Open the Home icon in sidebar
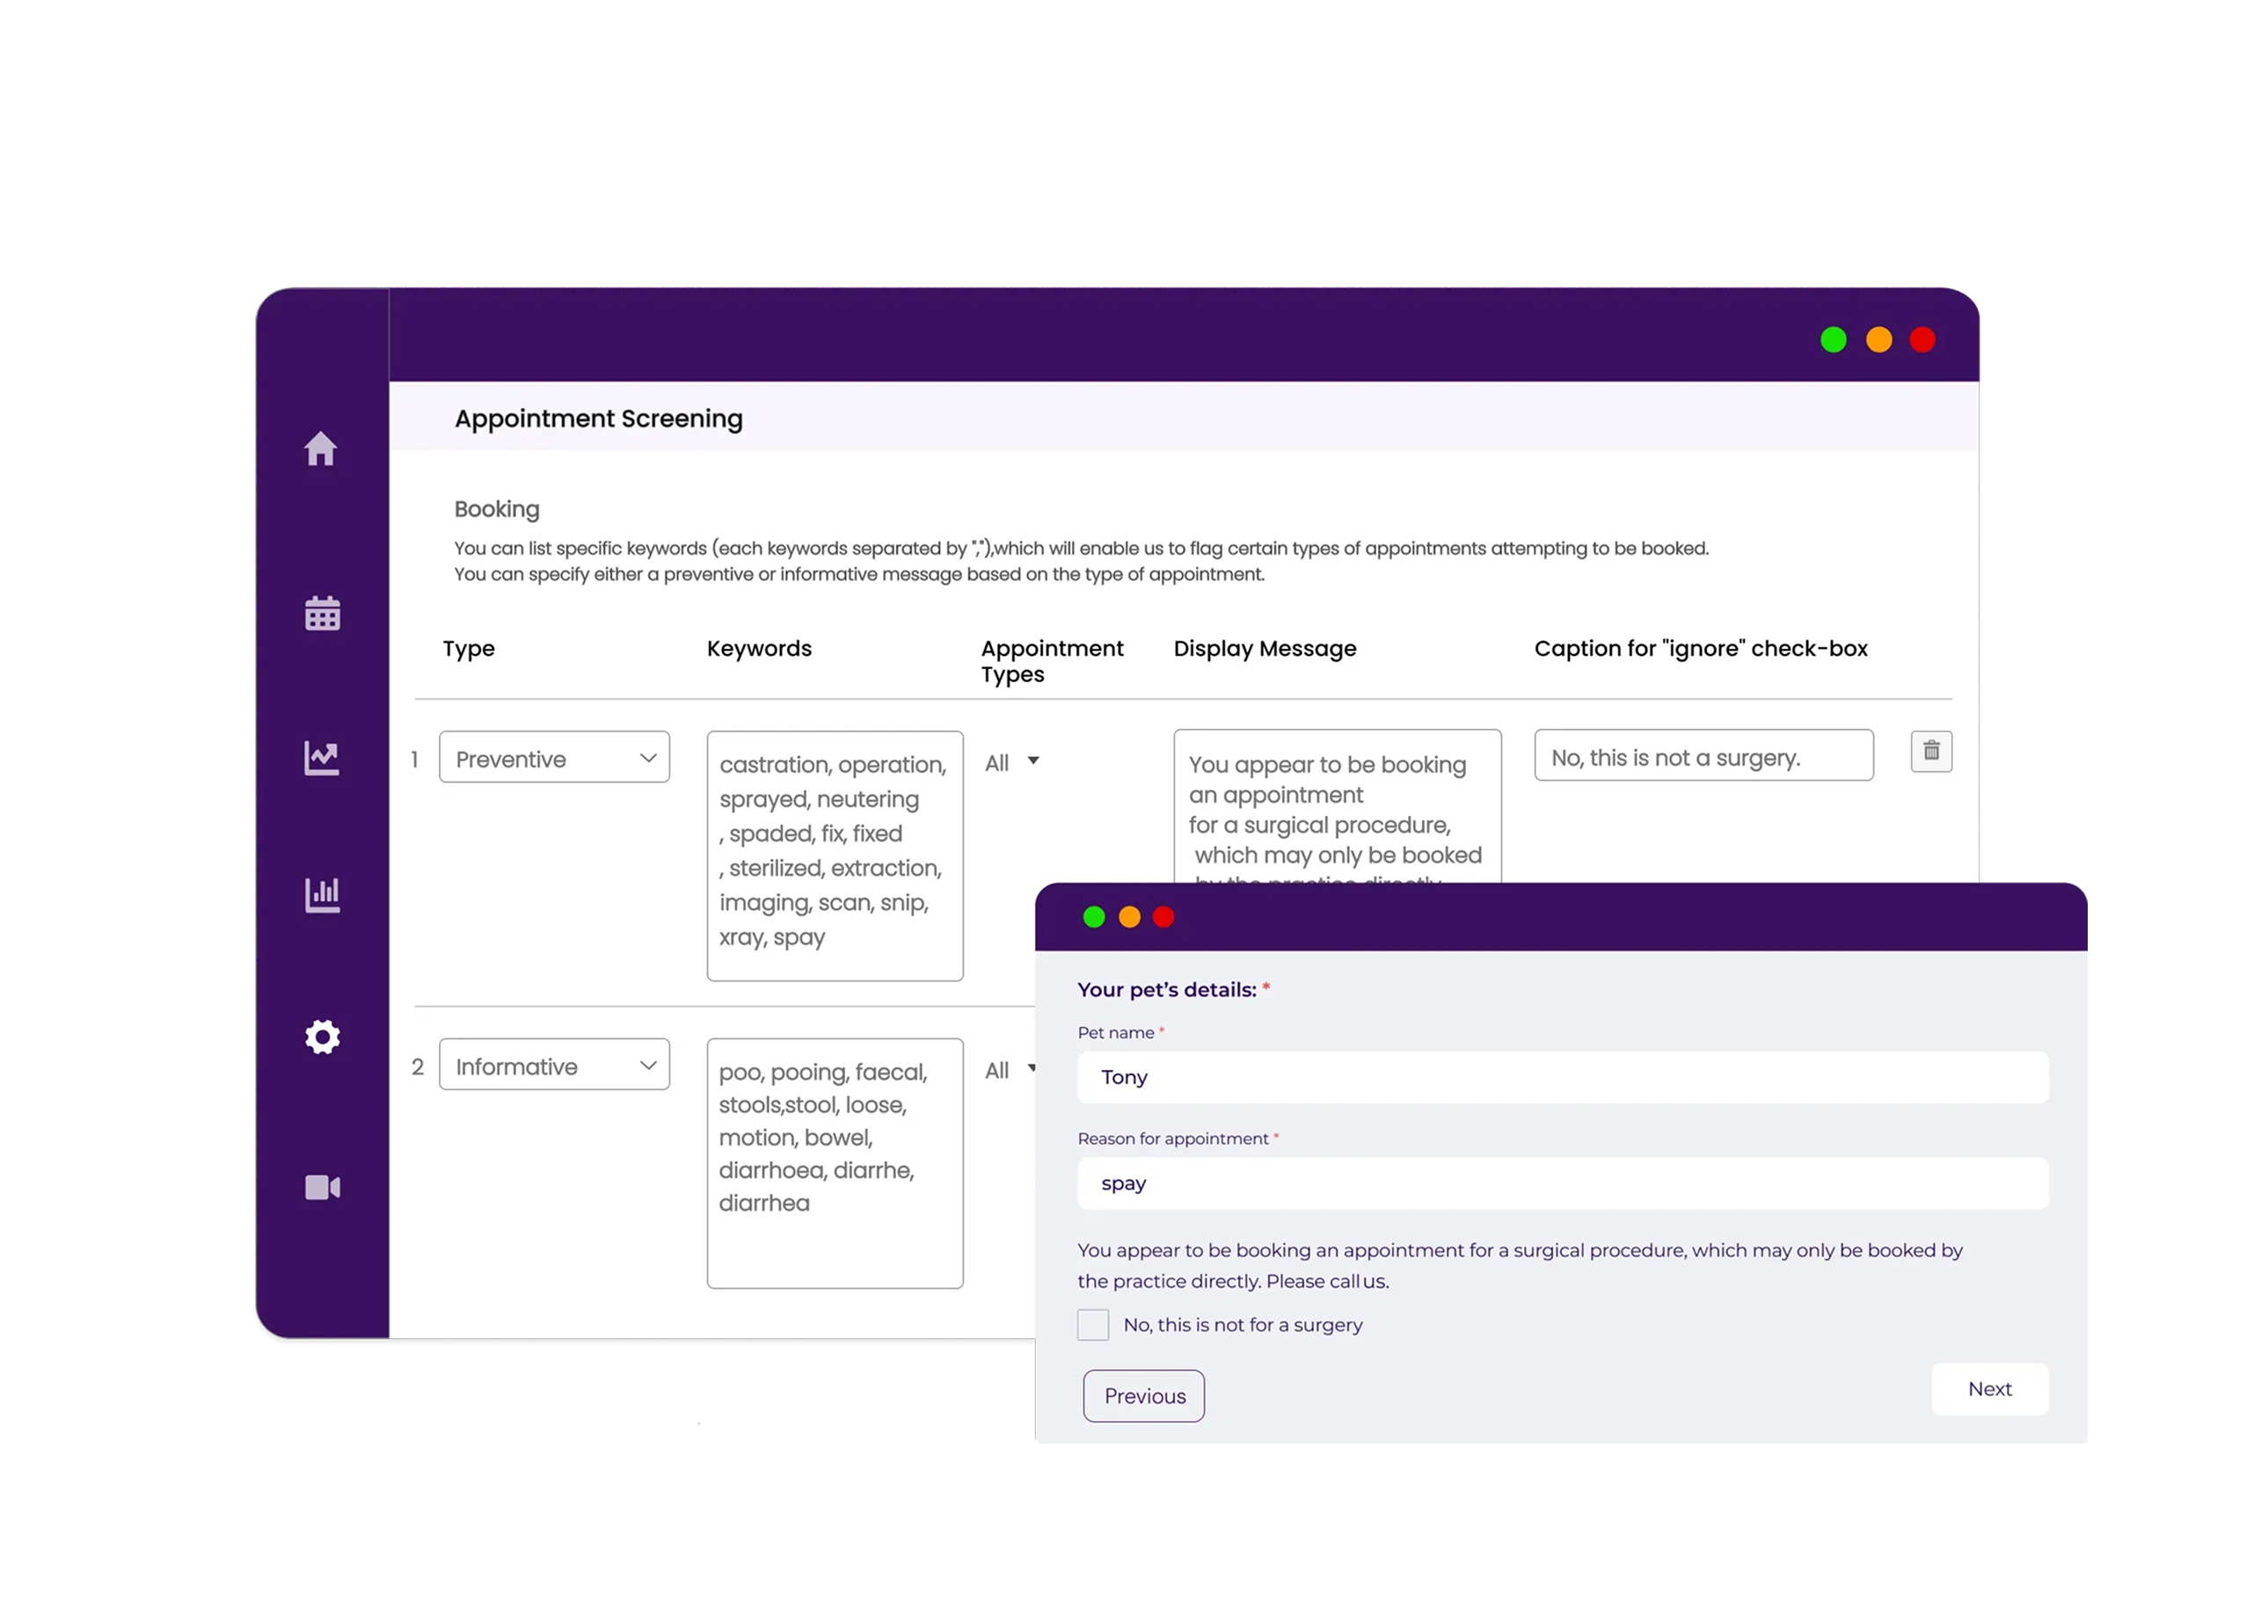The width and height of the screenshot is (2268, 1624). (x=321, y=449)
